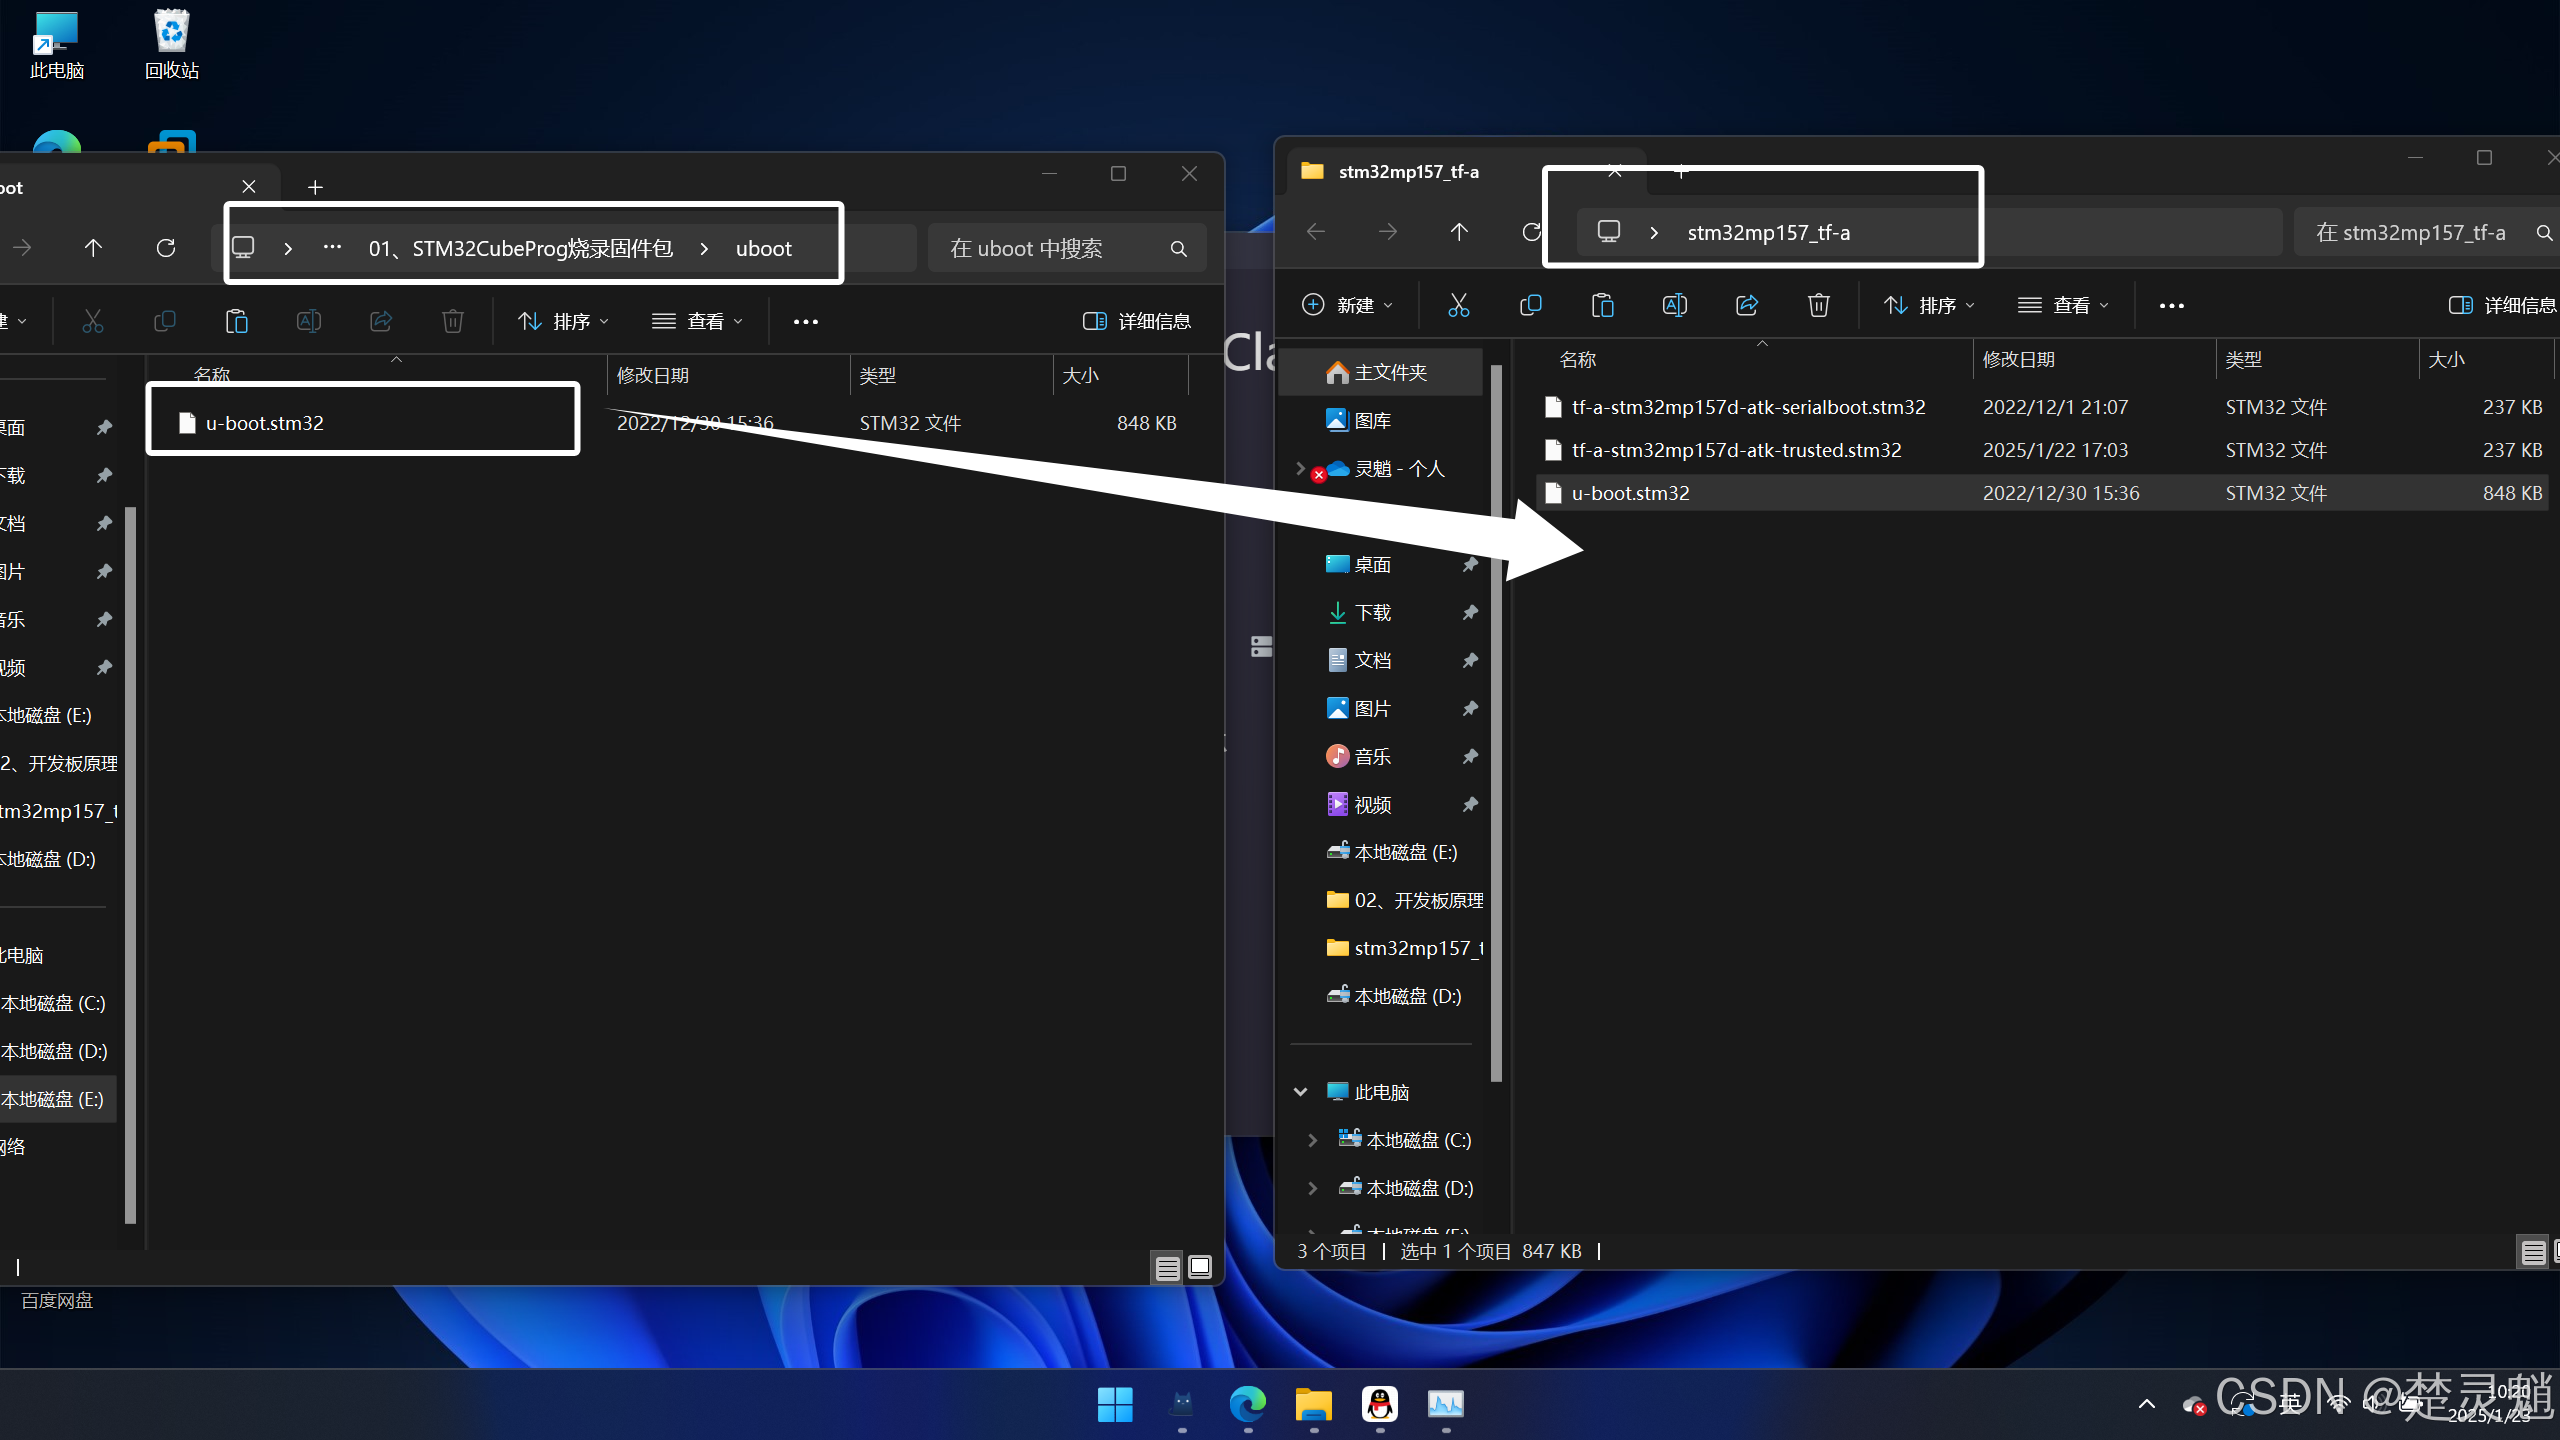Click the rename icon in the right window toolbar

point(1674,305)
